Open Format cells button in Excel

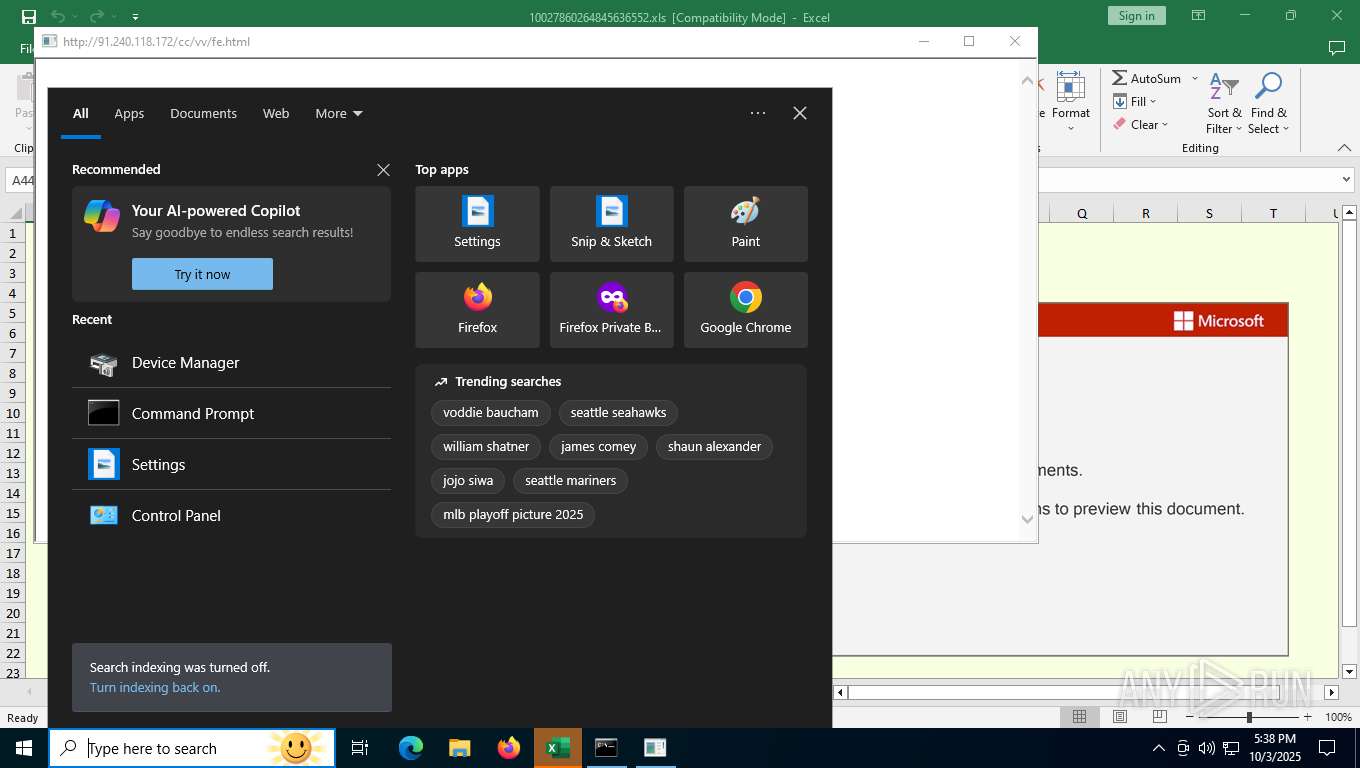click(x=1071, y=102)
